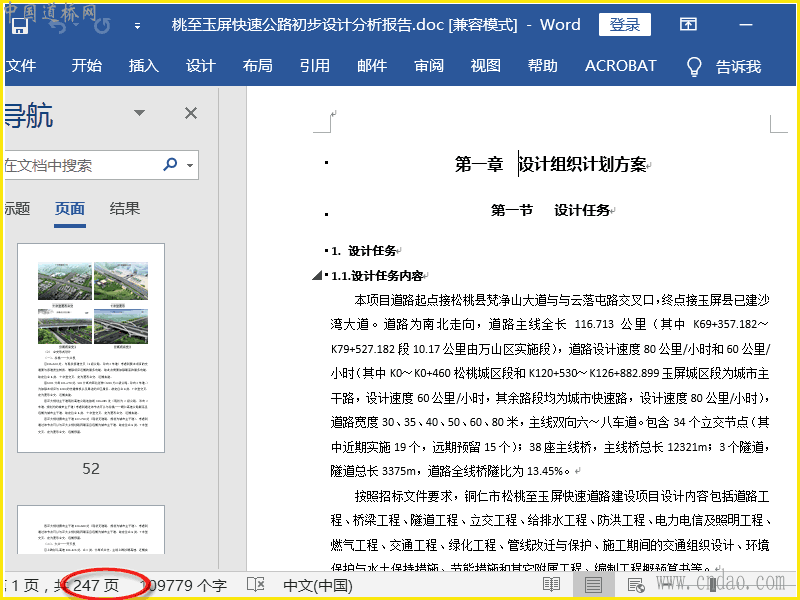
Task: Click the 109779 个字 word count
Action: 184,584
